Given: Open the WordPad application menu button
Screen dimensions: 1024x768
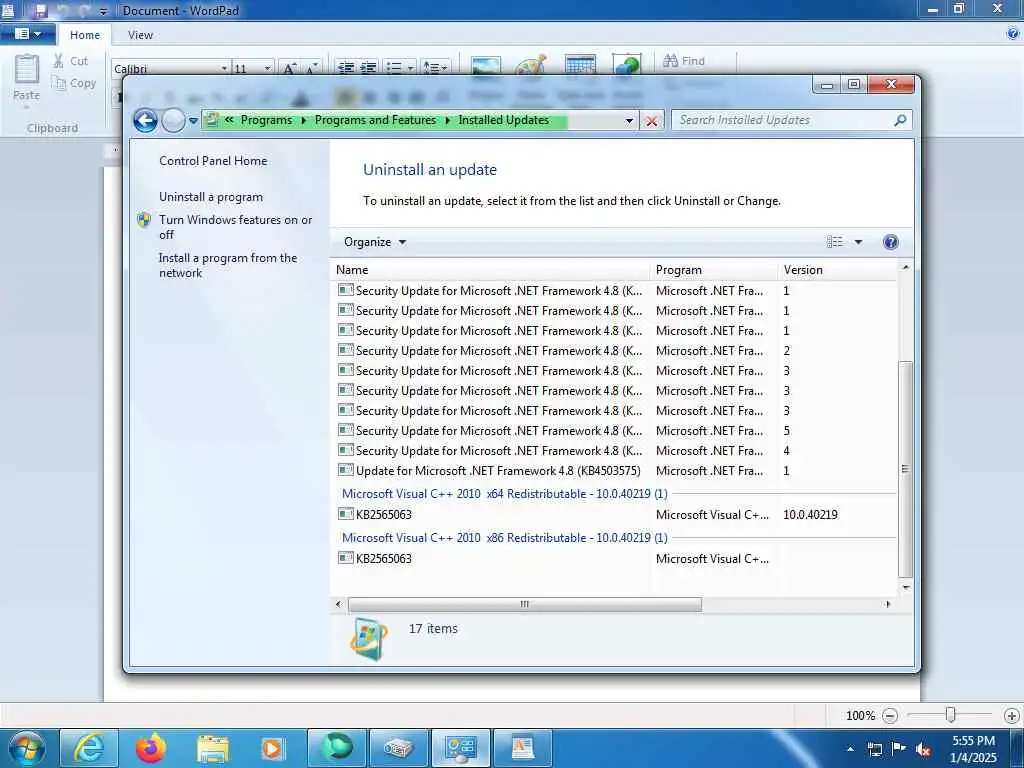Looking at the screenshot, I should pyautogui.click(x=27, y=34).
